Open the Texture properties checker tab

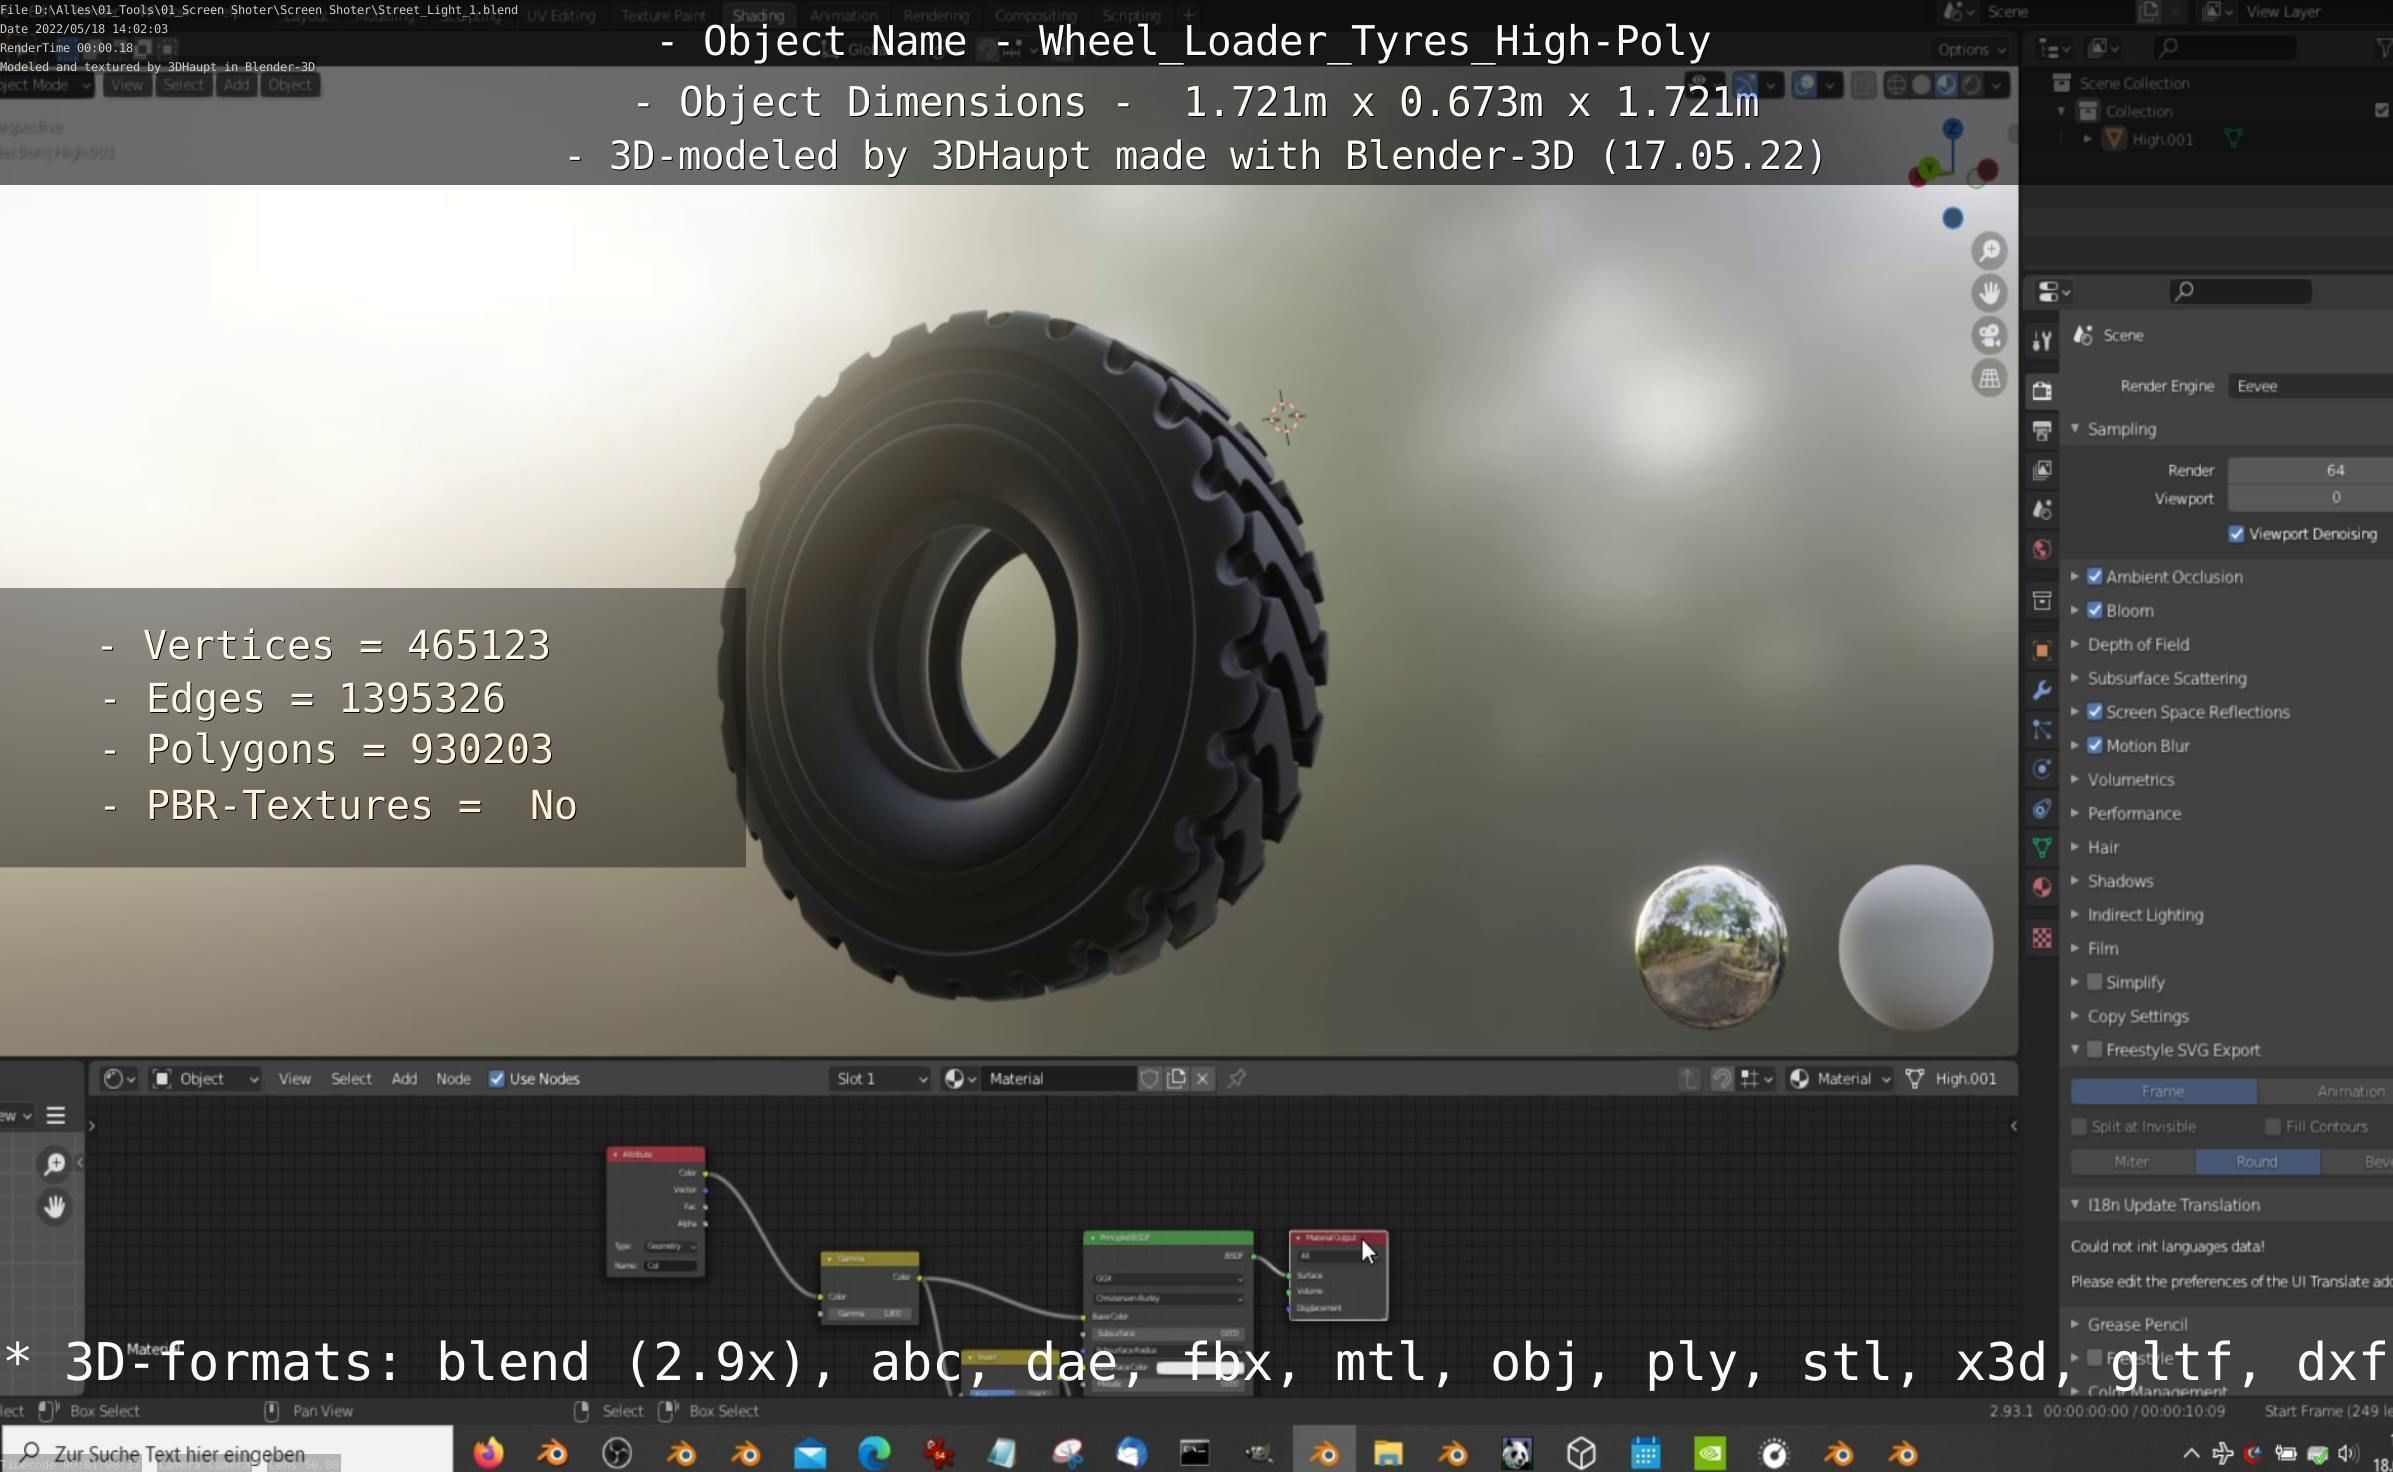click(2042, 938)
